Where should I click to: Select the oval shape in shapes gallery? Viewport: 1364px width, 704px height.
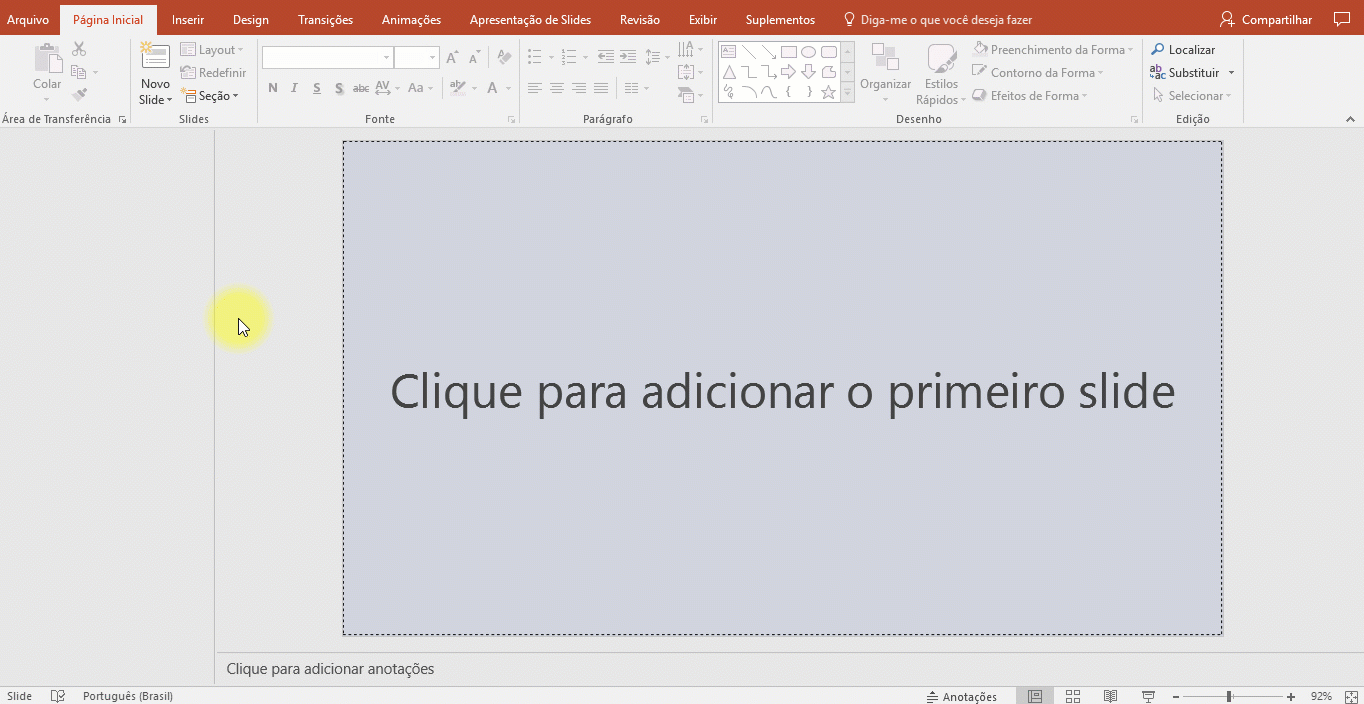tap(808, 52)
